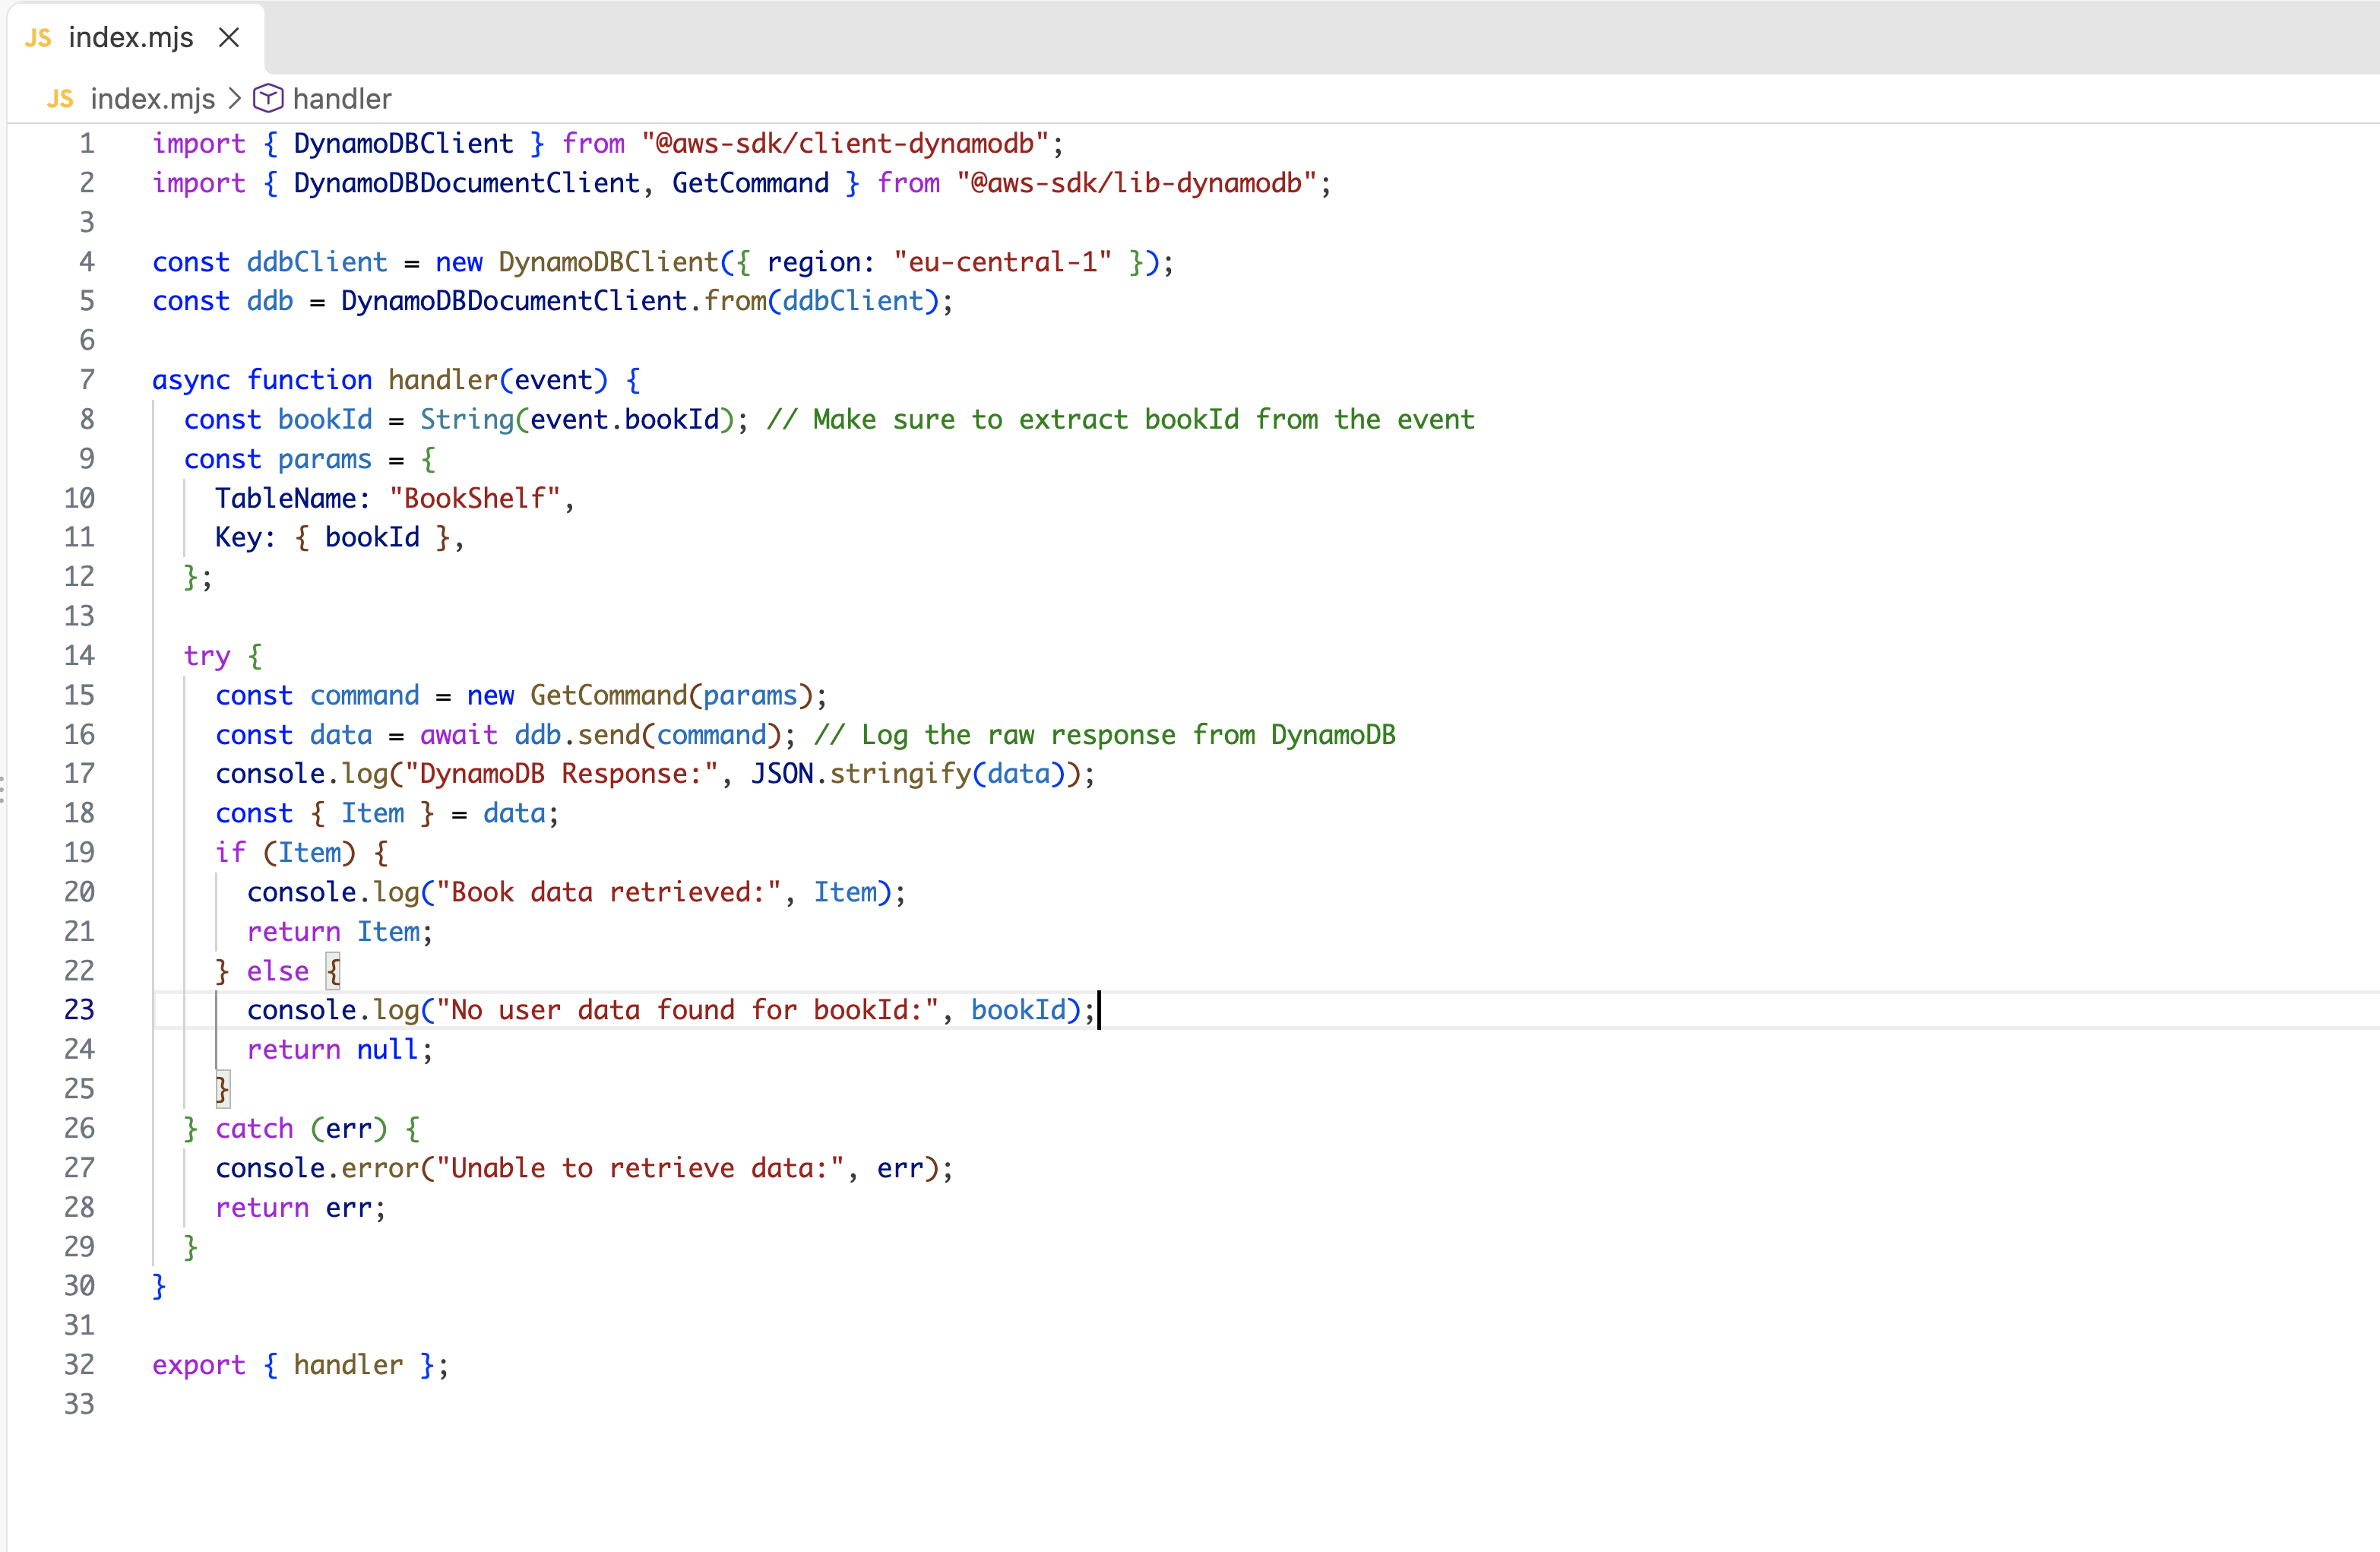
Task: Click line number 23 in the gutter
Action: click(x=79, y=1010)
